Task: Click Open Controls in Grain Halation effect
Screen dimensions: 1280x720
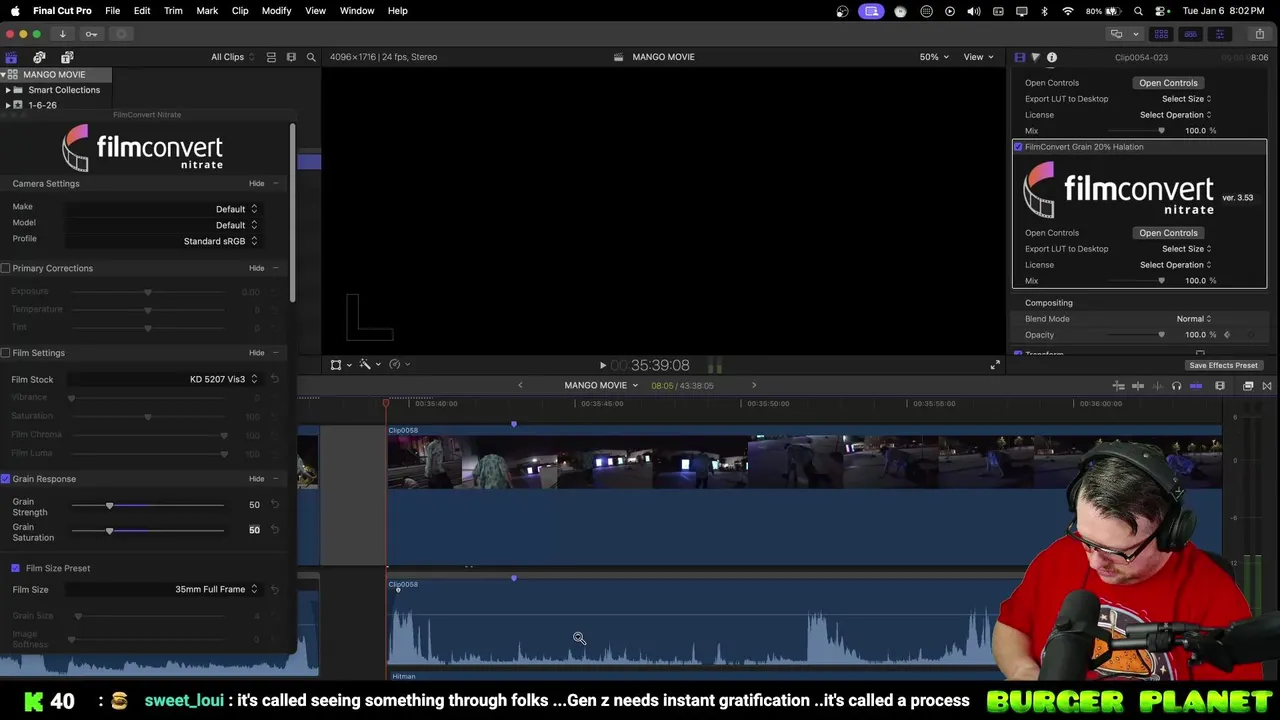Action: (1168, 233)
